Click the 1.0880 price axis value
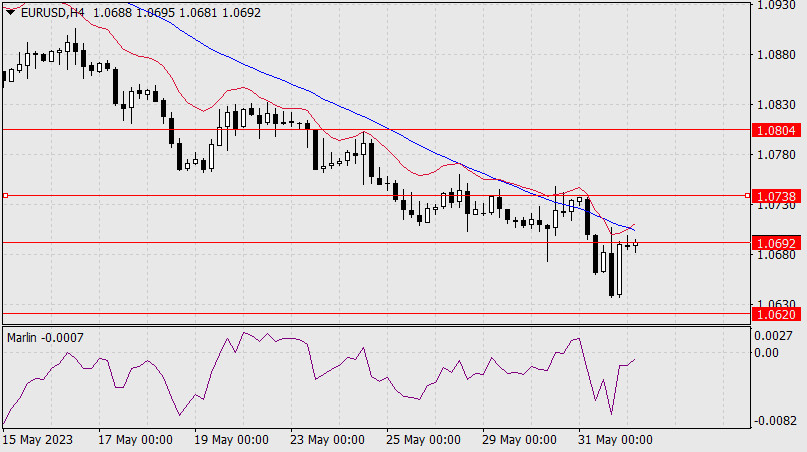 tap(776, 55)
